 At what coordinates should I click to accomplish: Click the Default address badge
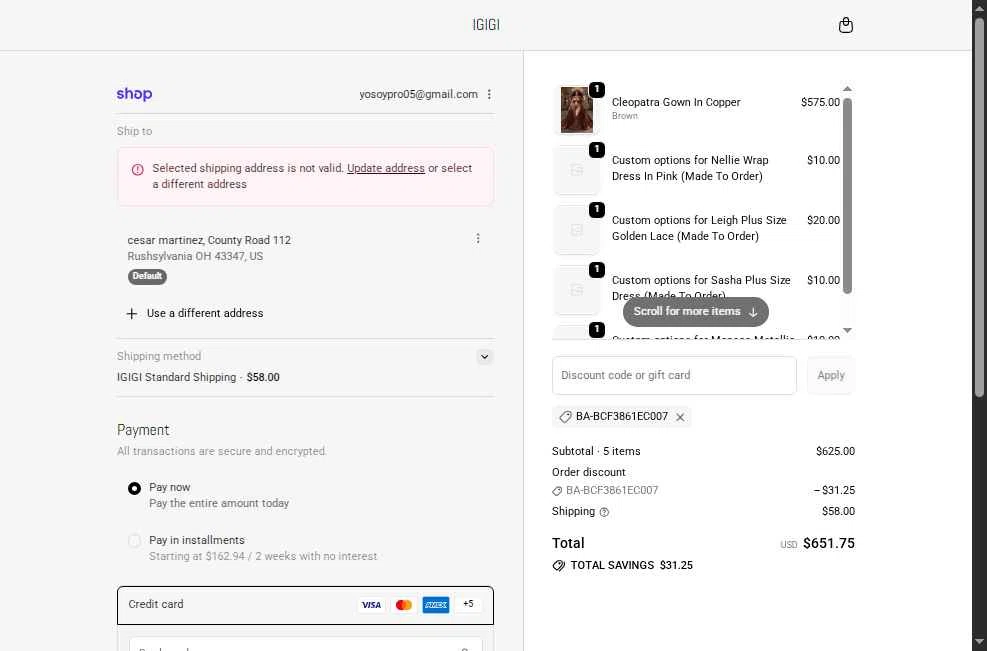click(147, 276)
